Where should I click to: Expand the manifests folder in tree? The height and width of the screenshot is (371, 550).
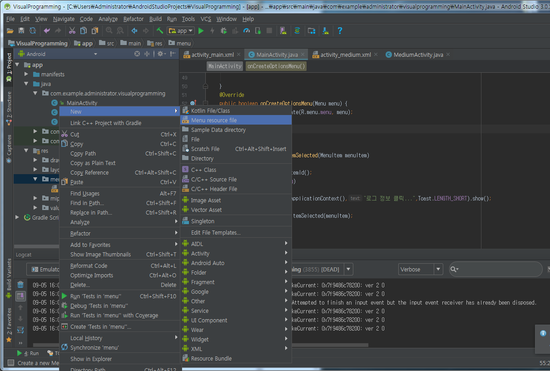coord(26,74)
